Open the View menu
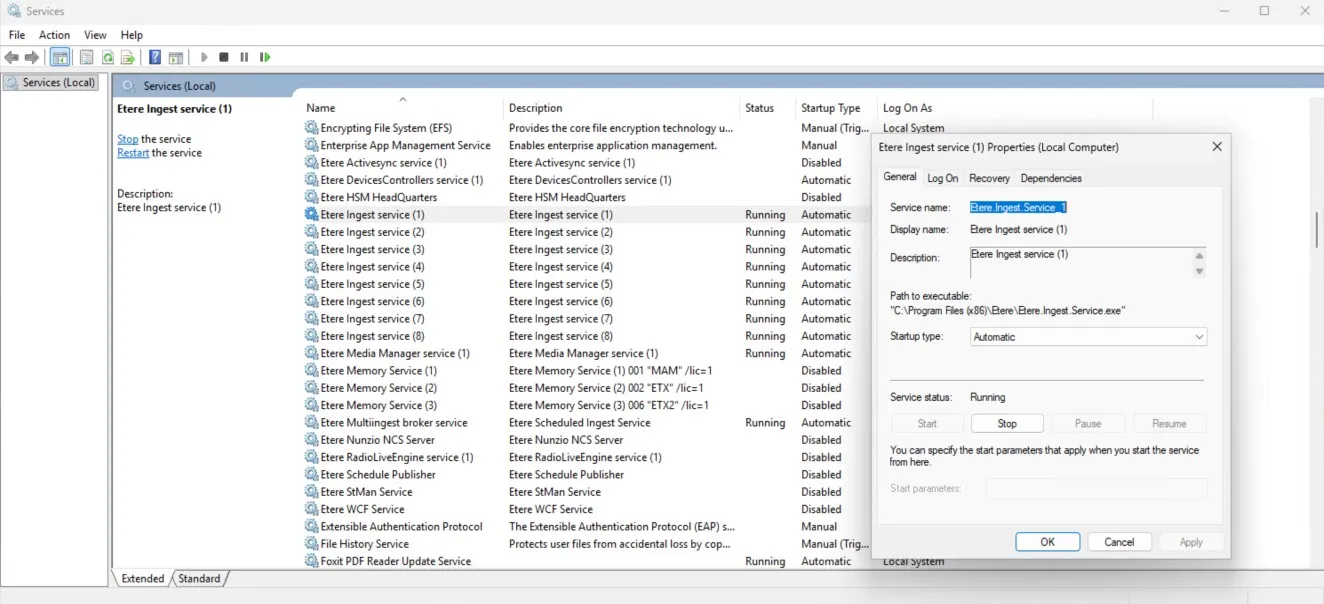 95,35
